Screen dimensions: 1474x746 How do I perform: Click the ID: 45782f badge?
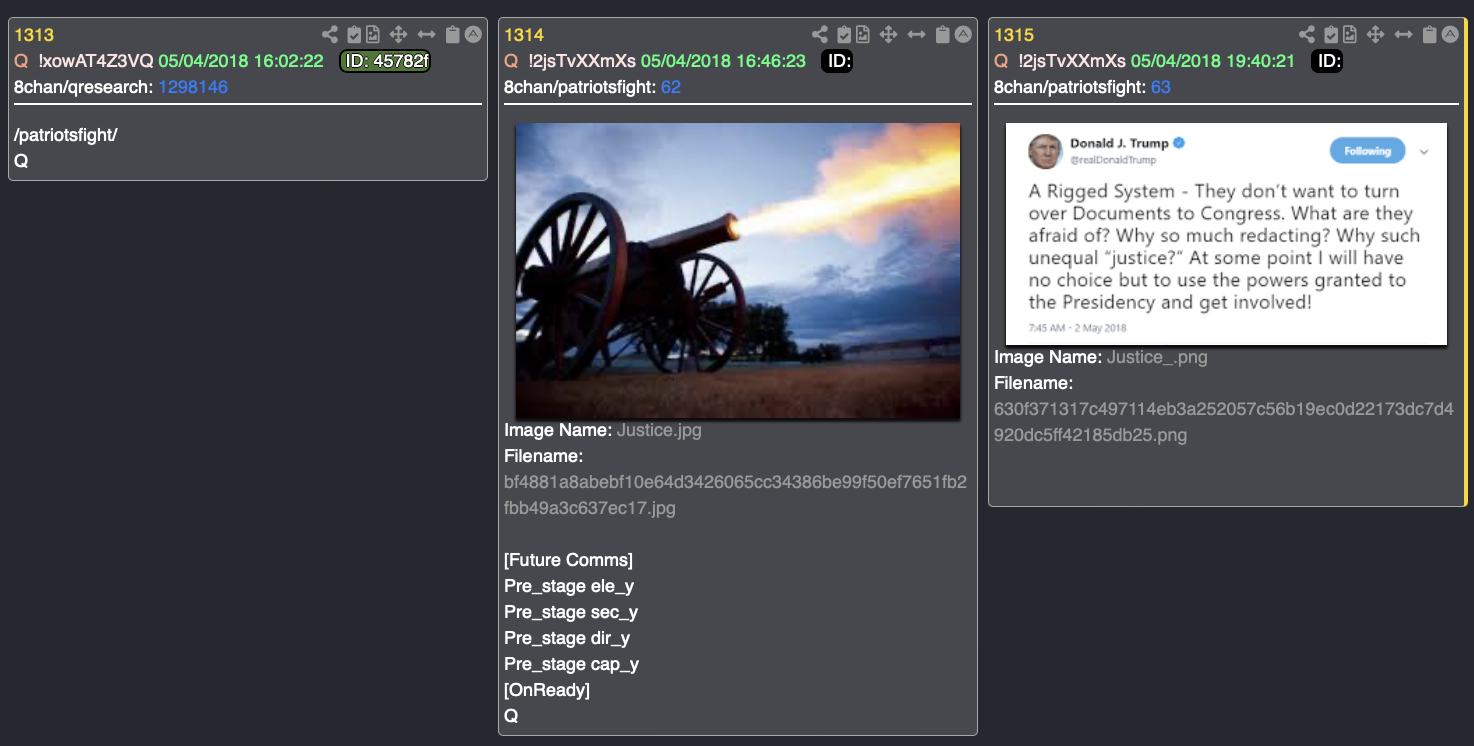pos(385,61)
